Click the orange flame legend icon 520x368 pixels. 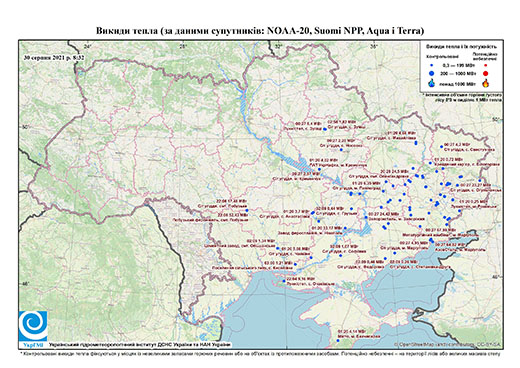(x=486, y=83)
